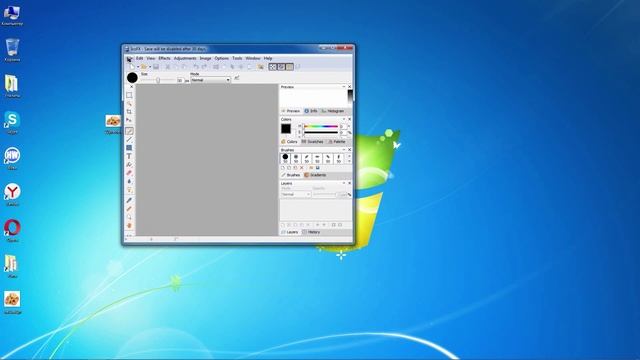Click the black brush preview circle

coord(132,78)
